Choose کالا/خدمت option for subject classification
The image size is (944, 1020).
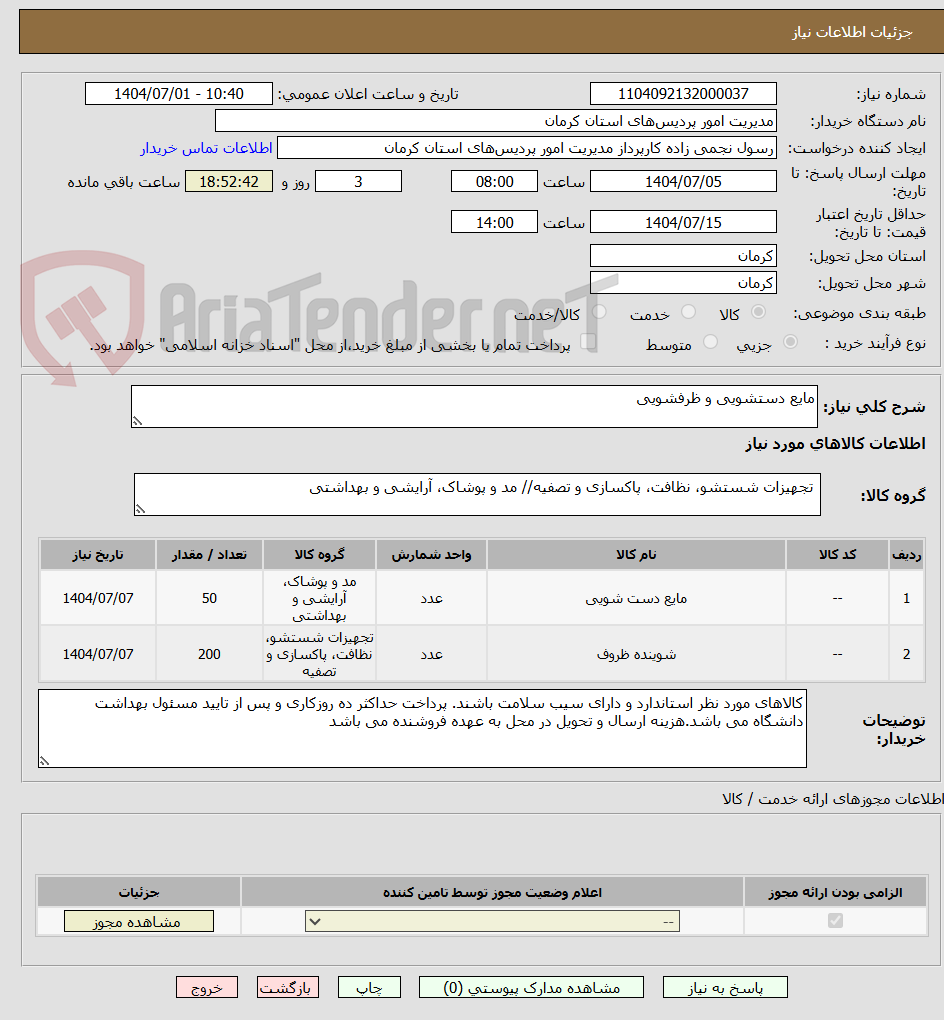[x=597, y=311]
